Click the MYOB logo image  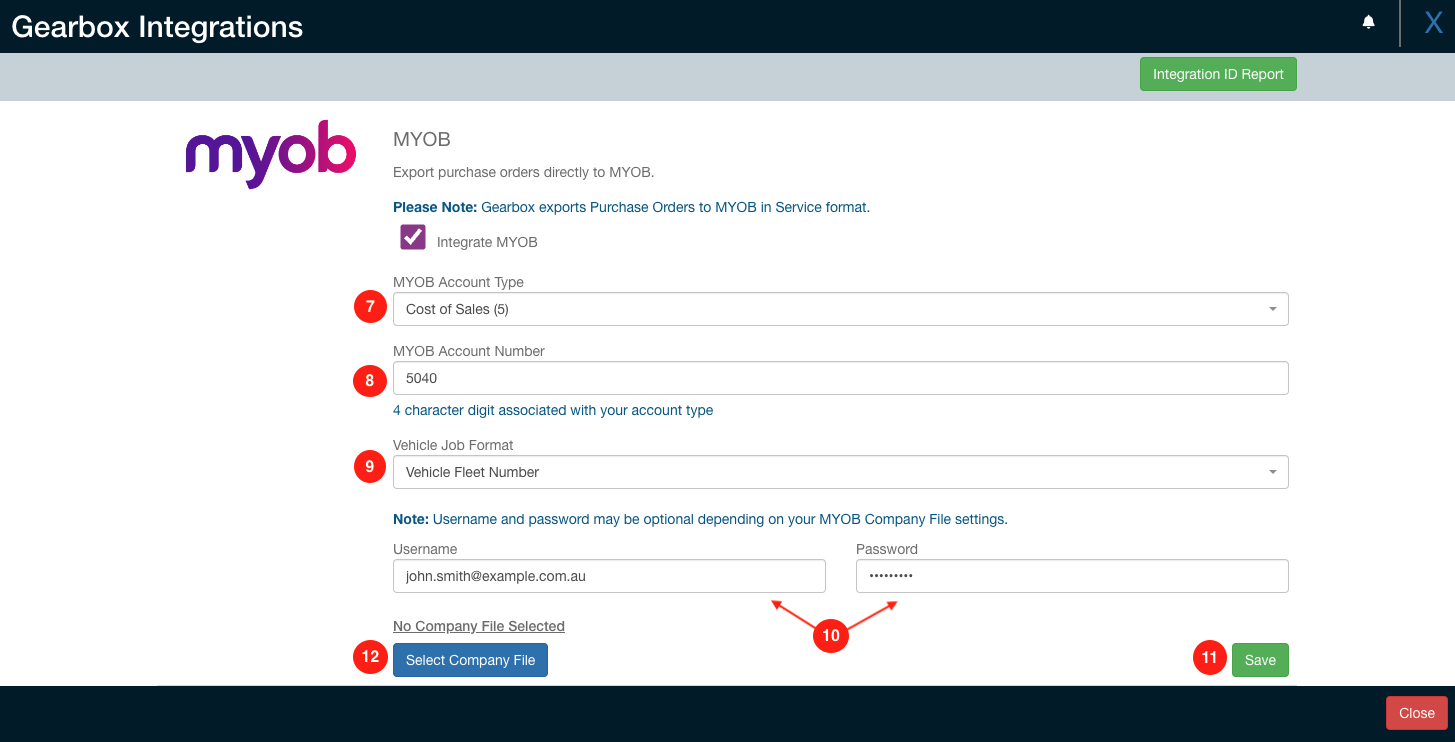(269, 153)
